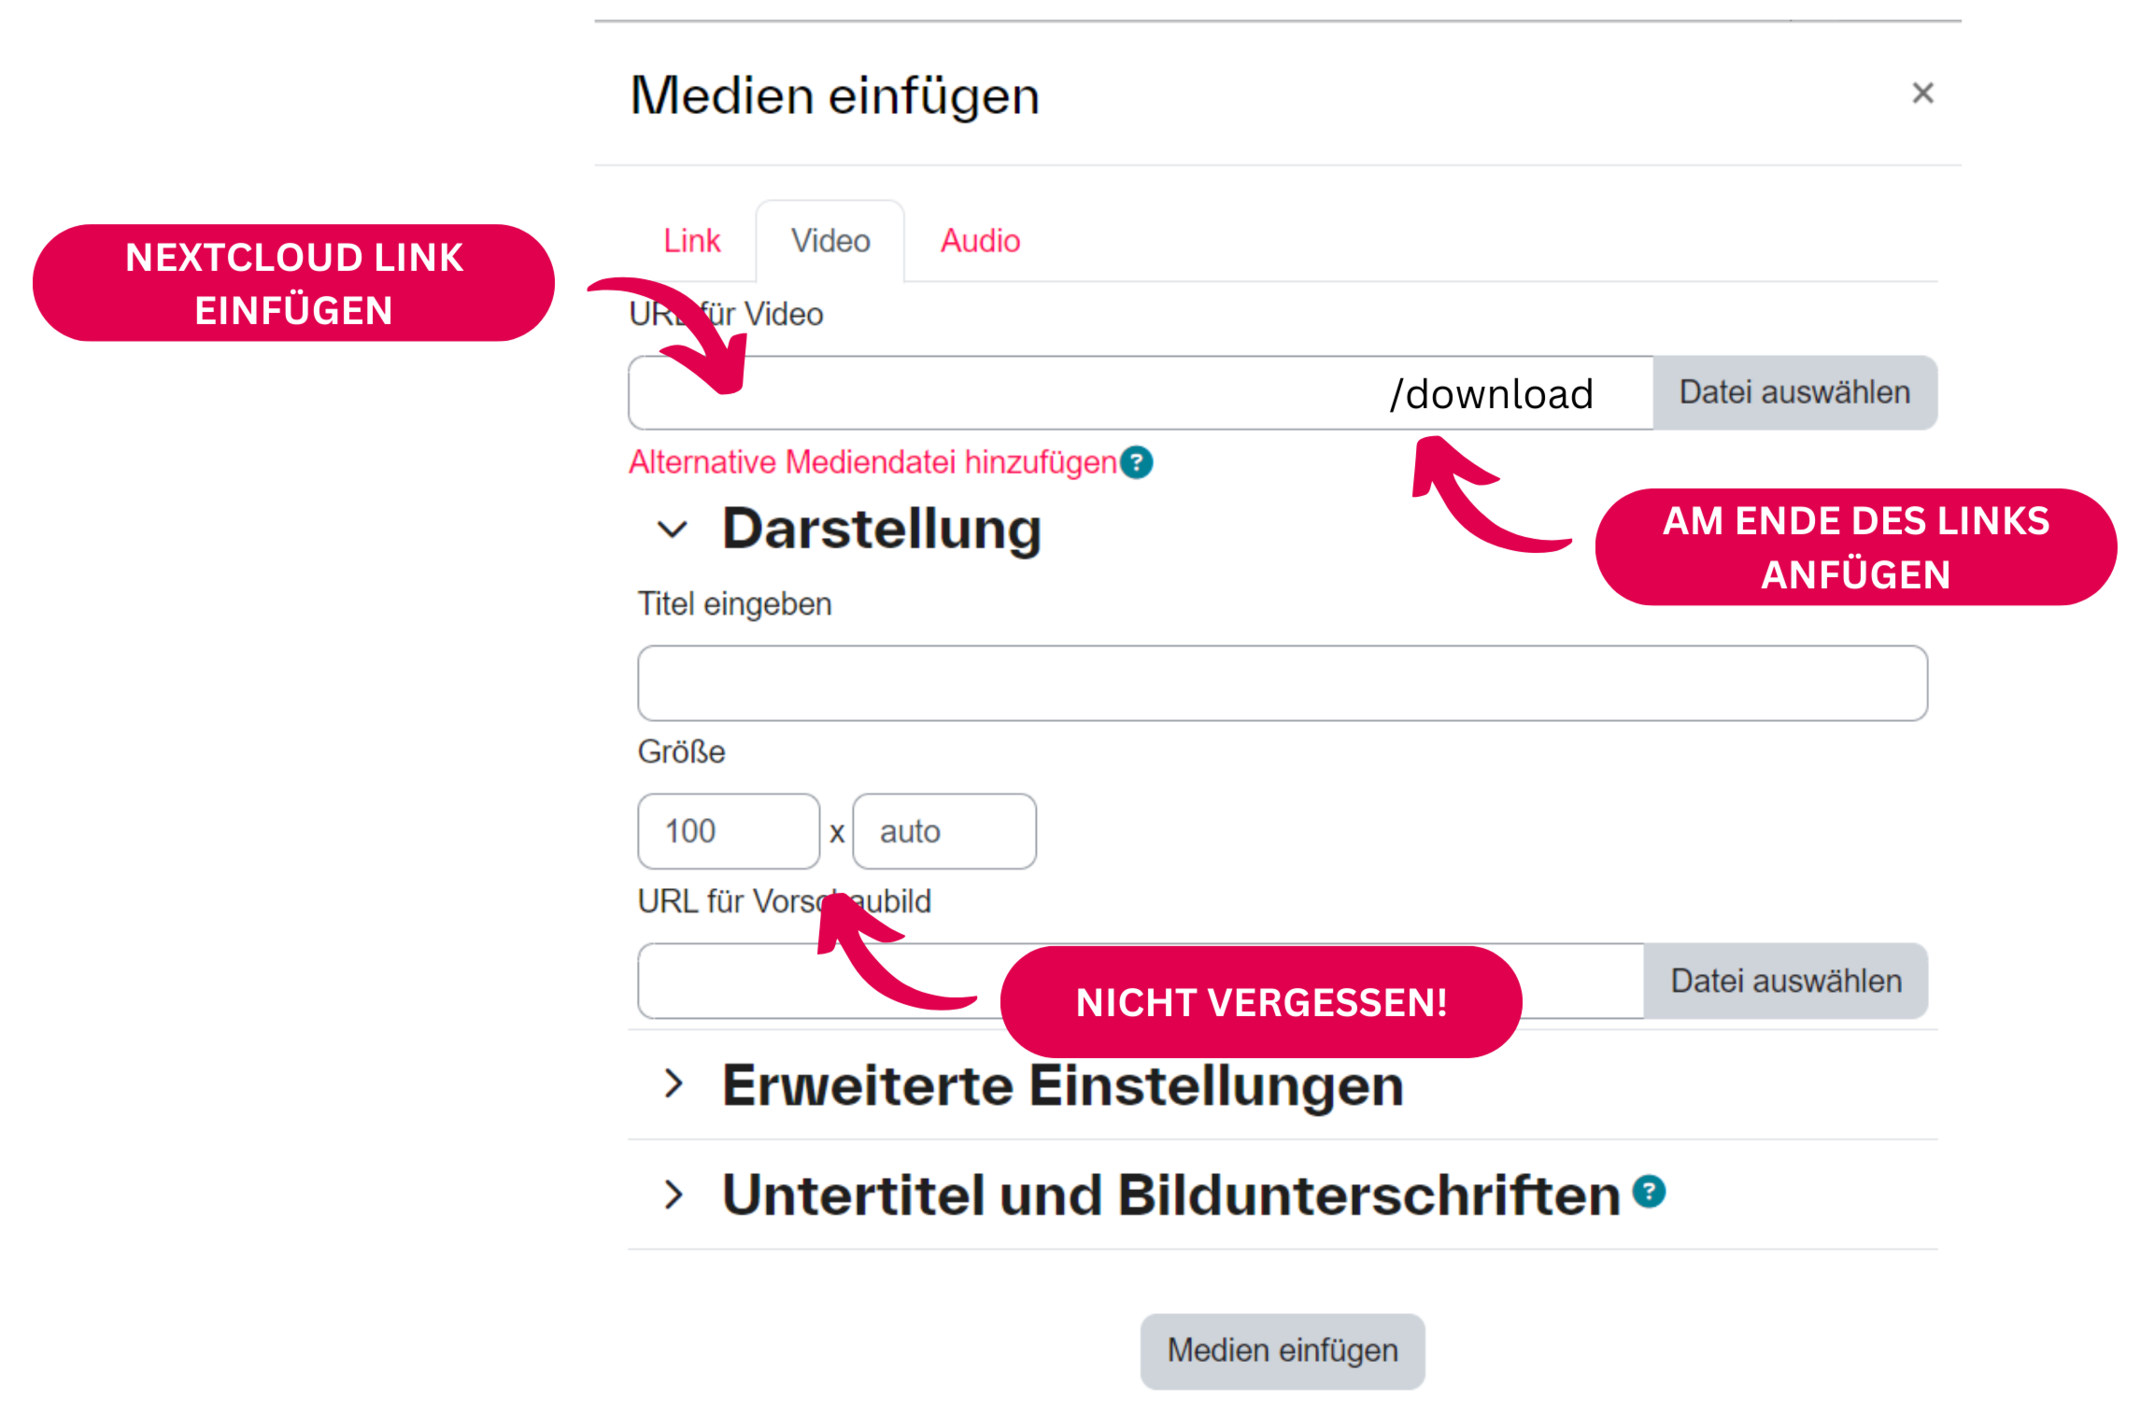Viewport: 2140px width, 1413px height.
Task: Click the help icon next to Alternative Mediendatei
Action: pyautogui.click(x=1135, y=462)
